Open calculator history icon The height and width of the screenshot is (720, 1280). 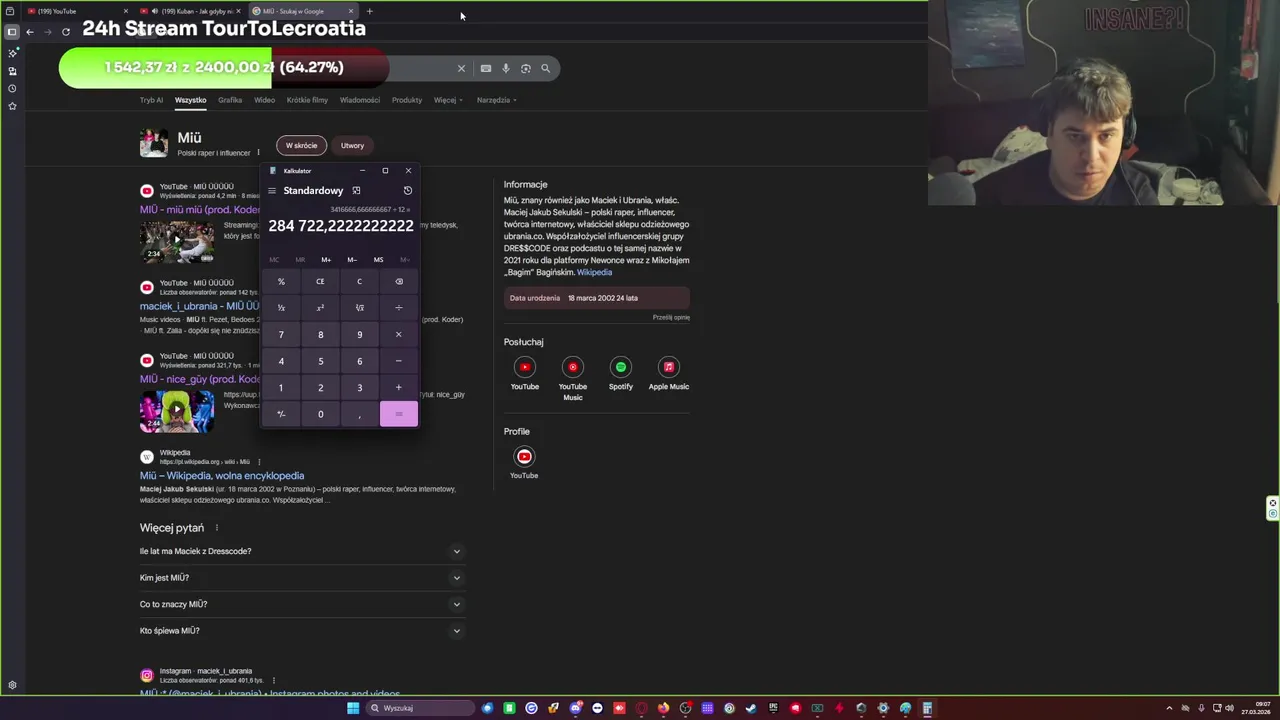407,190
